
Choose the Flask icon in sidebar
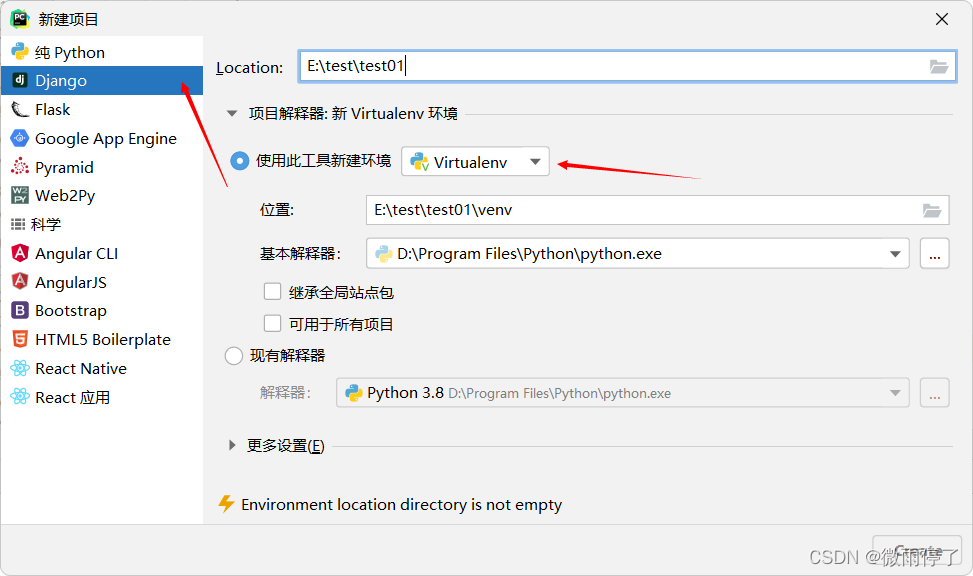coord(20,109)
